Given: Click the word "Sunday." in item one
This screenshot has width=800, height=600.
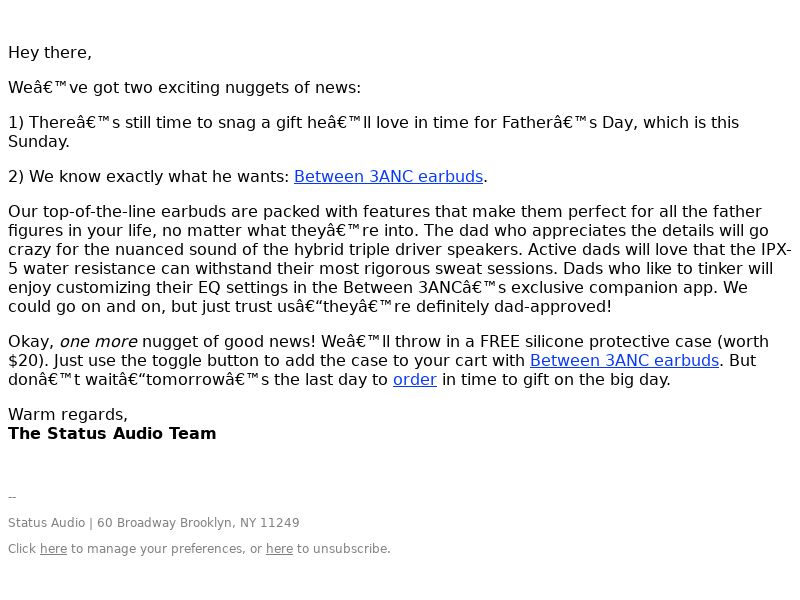Looking at the screenshot, I should 39,142.
